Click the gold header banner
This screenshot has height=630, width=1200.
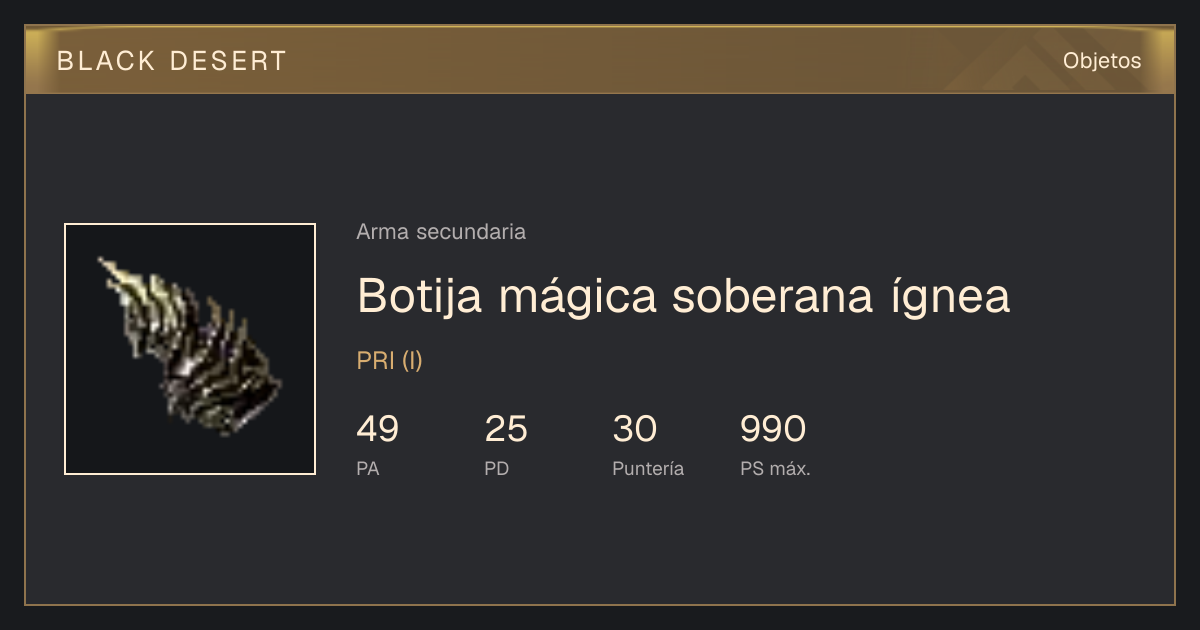point(600,60)
